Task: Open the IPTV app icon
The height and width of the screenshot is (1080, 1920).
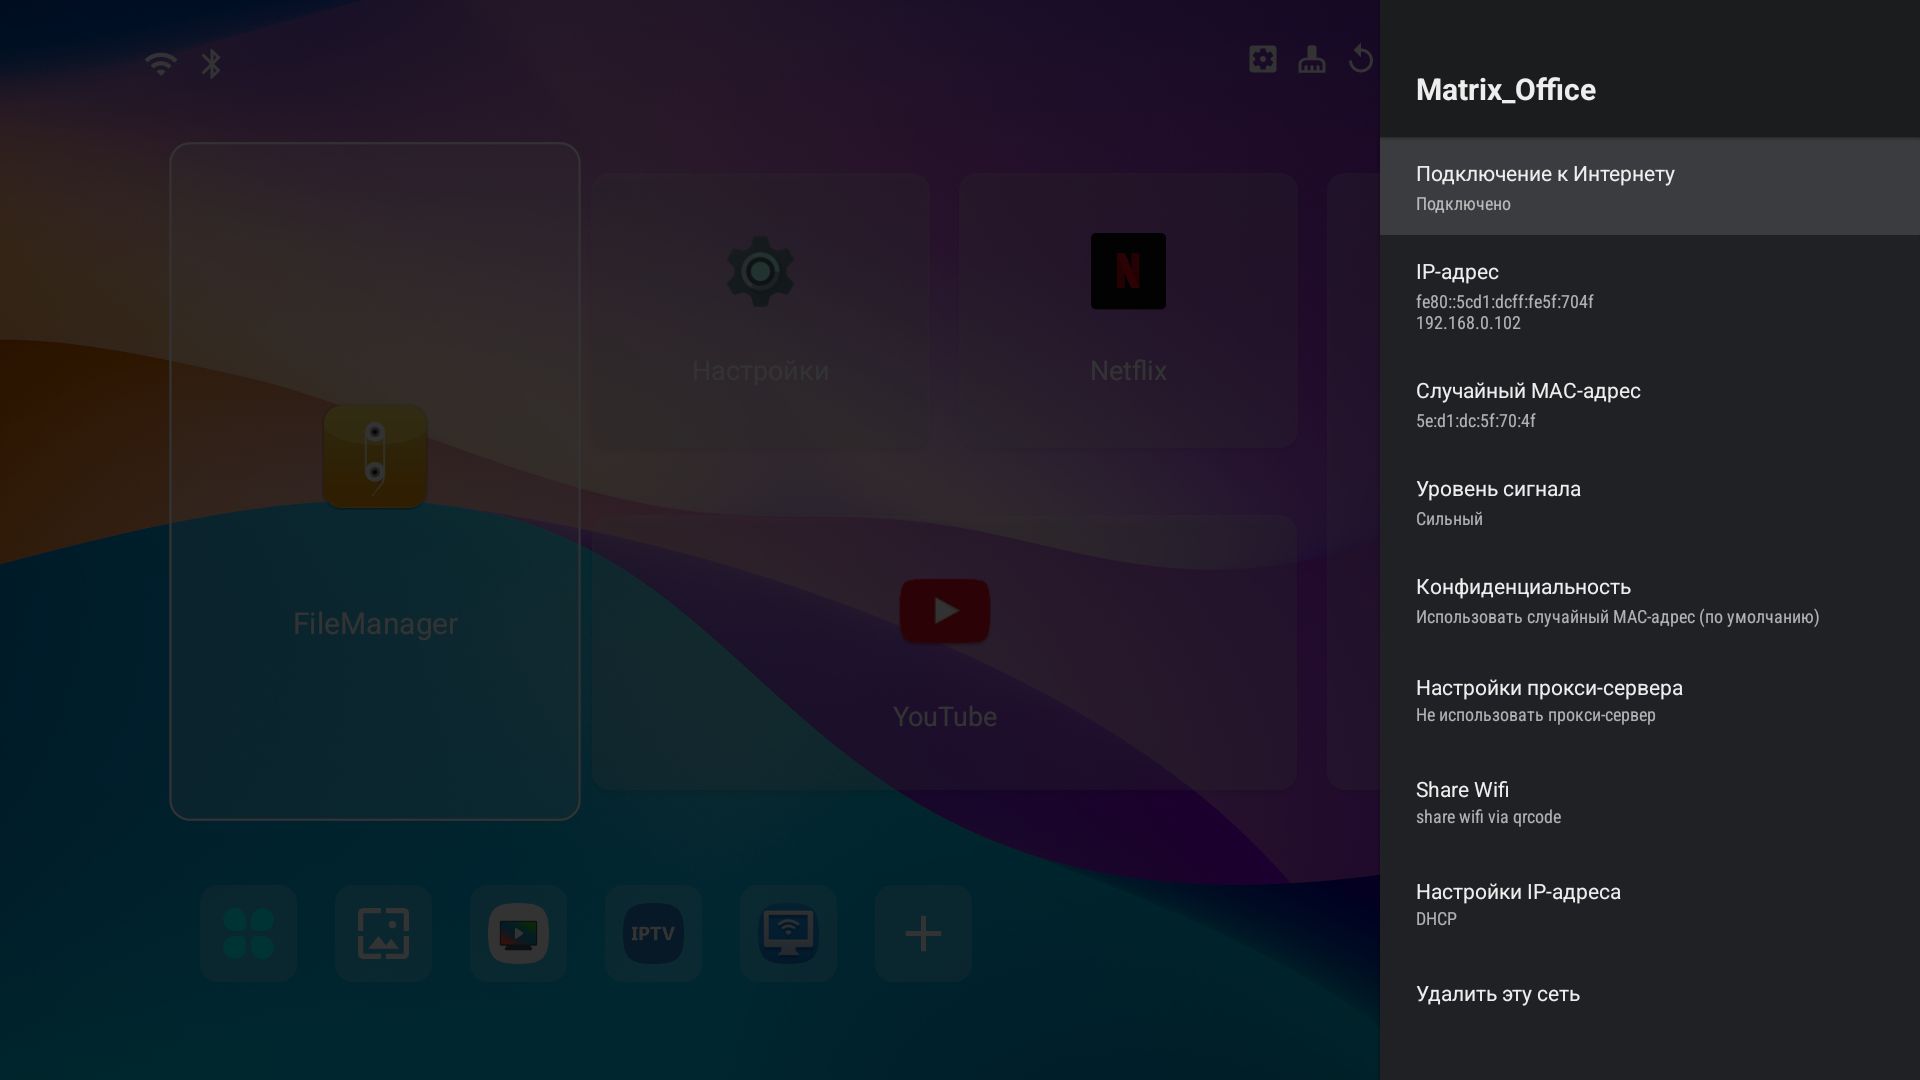Action: point(653,933)
